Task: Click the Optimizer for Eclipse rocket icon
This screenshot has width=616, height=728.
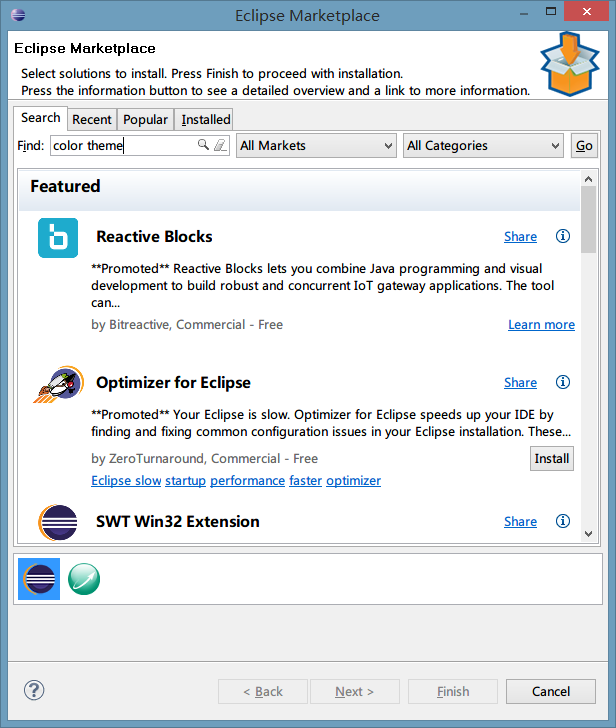Action: [x=58, y=384]
